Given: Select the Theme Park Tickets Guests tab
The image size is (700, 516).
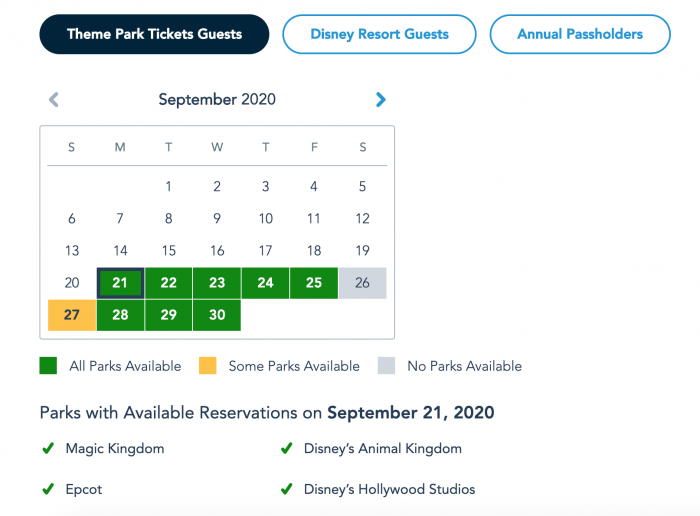Looking at the screenshot, I should [154, 34].
